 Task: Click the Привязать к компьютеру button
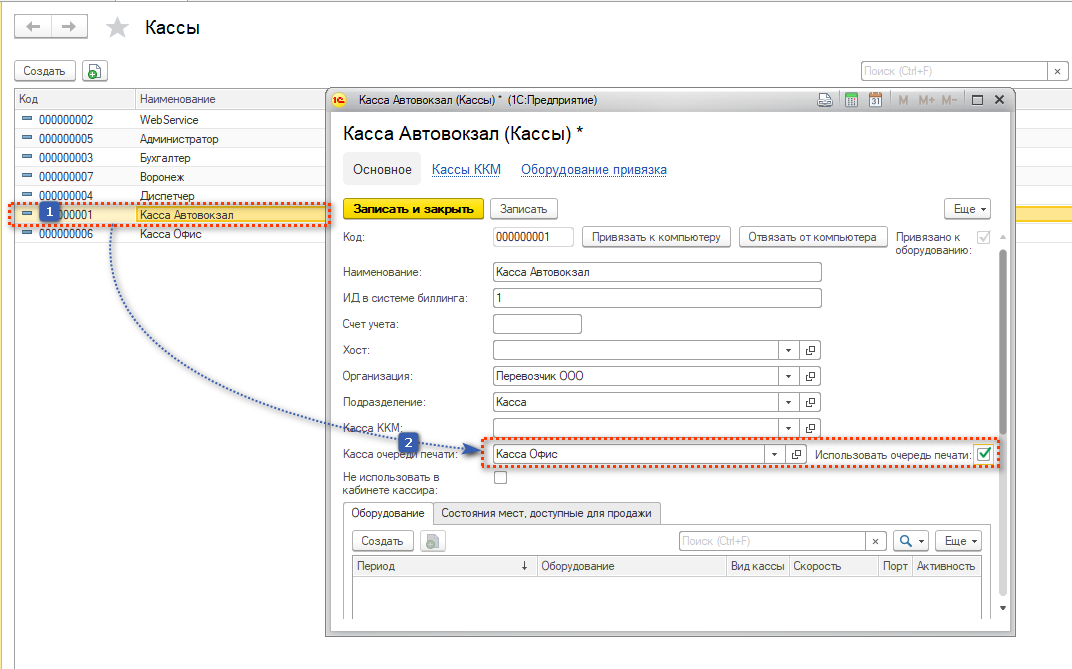pos(655,237)
